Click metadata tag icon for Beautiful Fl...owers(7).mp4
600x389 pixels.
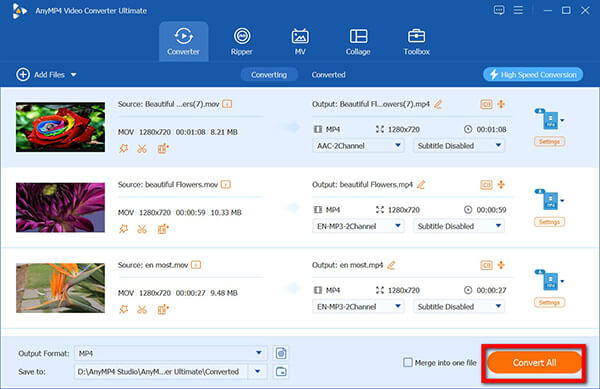coord(486,104)
